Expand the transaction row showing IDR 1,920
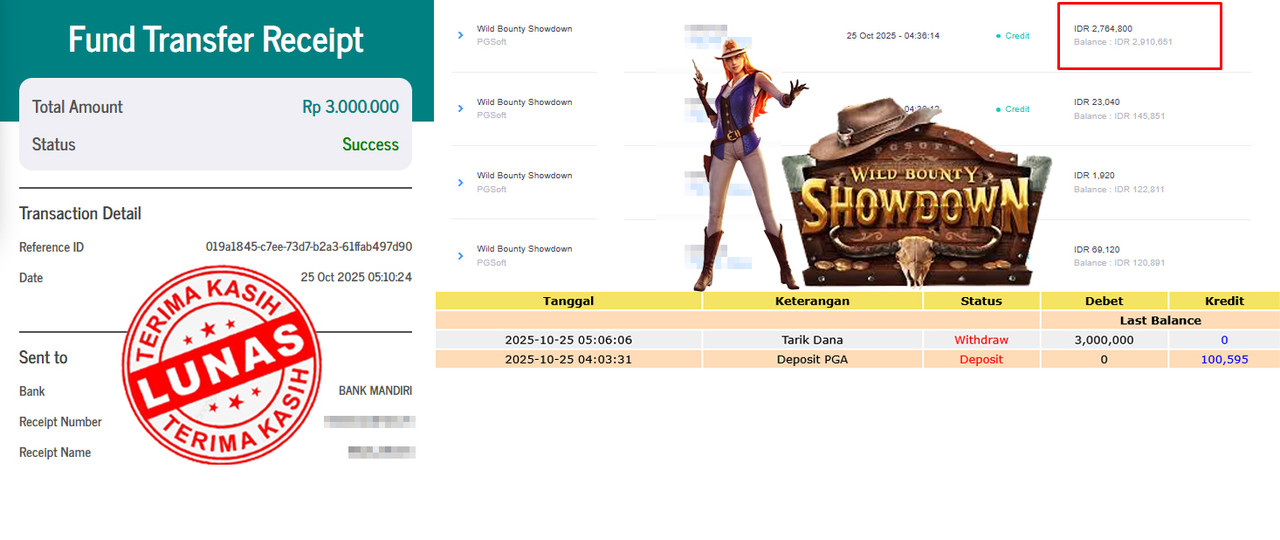The image size is (1280, 540). pyautogui.click(x=460, y=182)
